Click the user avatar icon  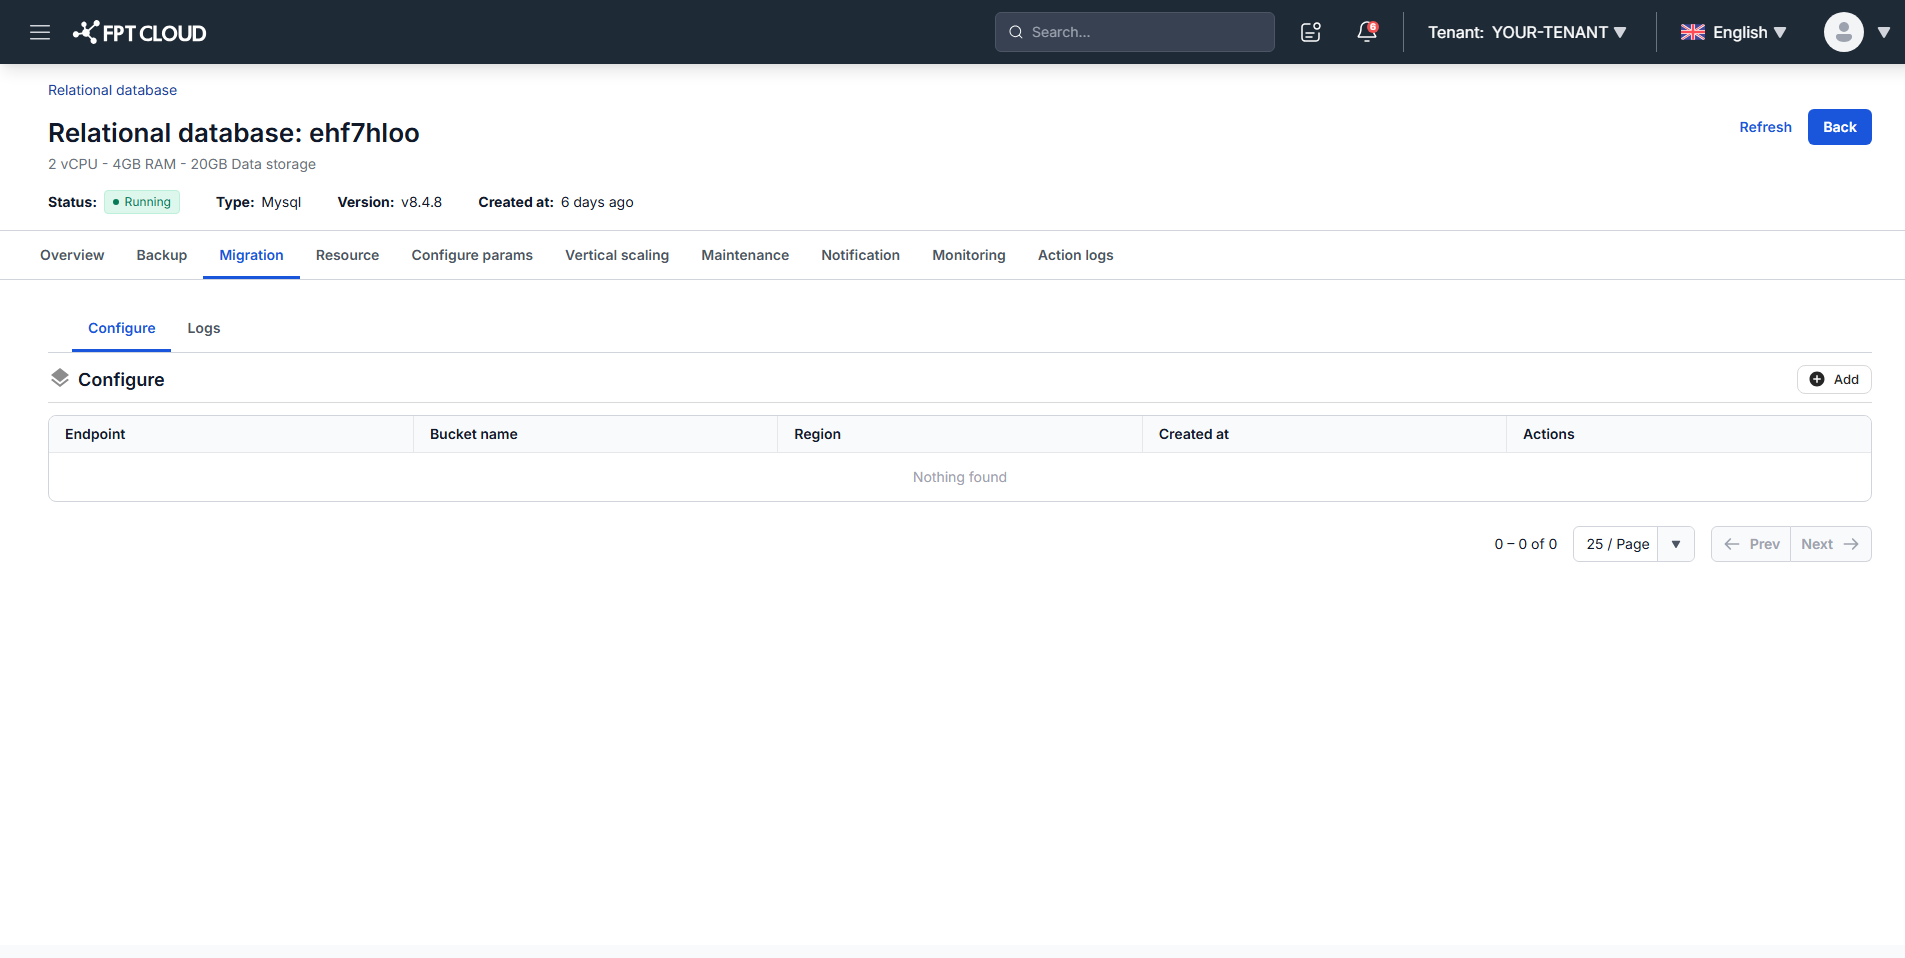pyautogui.click(x=1843, y=32)
